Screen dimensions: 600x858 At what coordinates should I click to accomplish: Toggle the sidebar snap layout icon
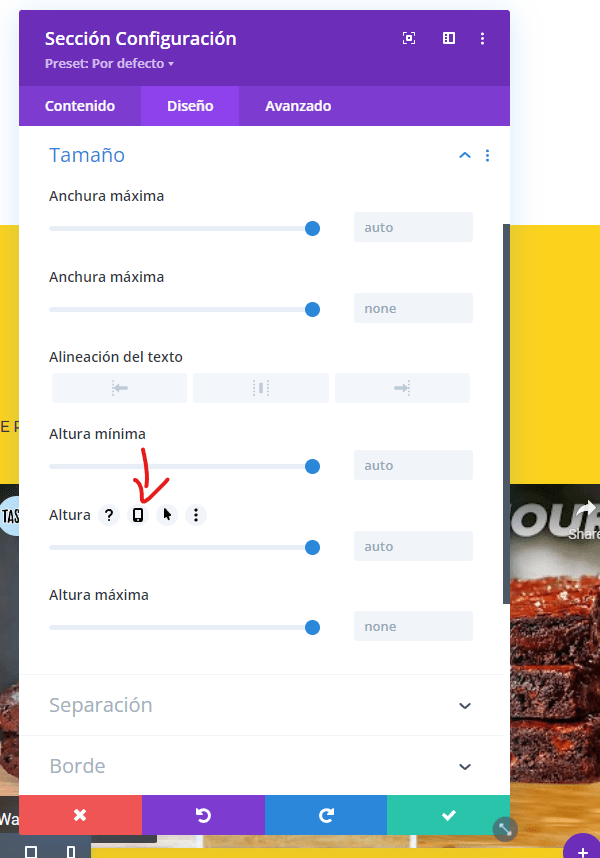448,38
